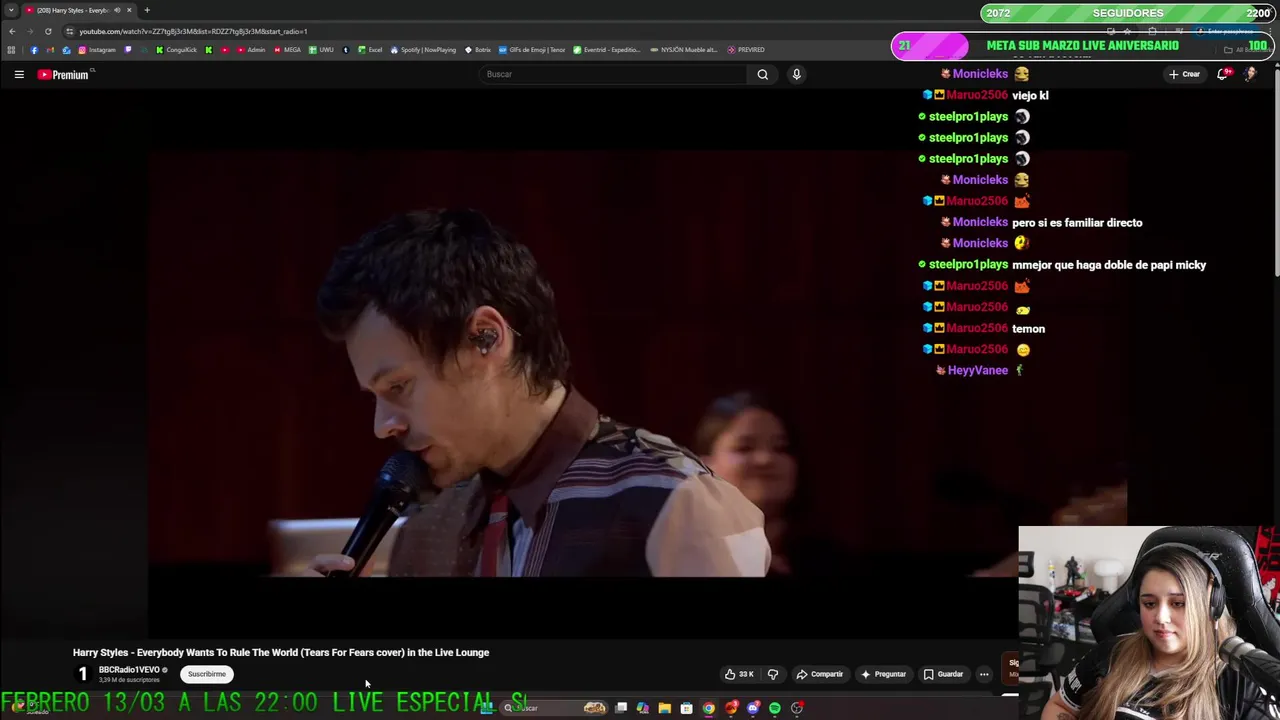Like the Harry Styles video

click(739, 674)
